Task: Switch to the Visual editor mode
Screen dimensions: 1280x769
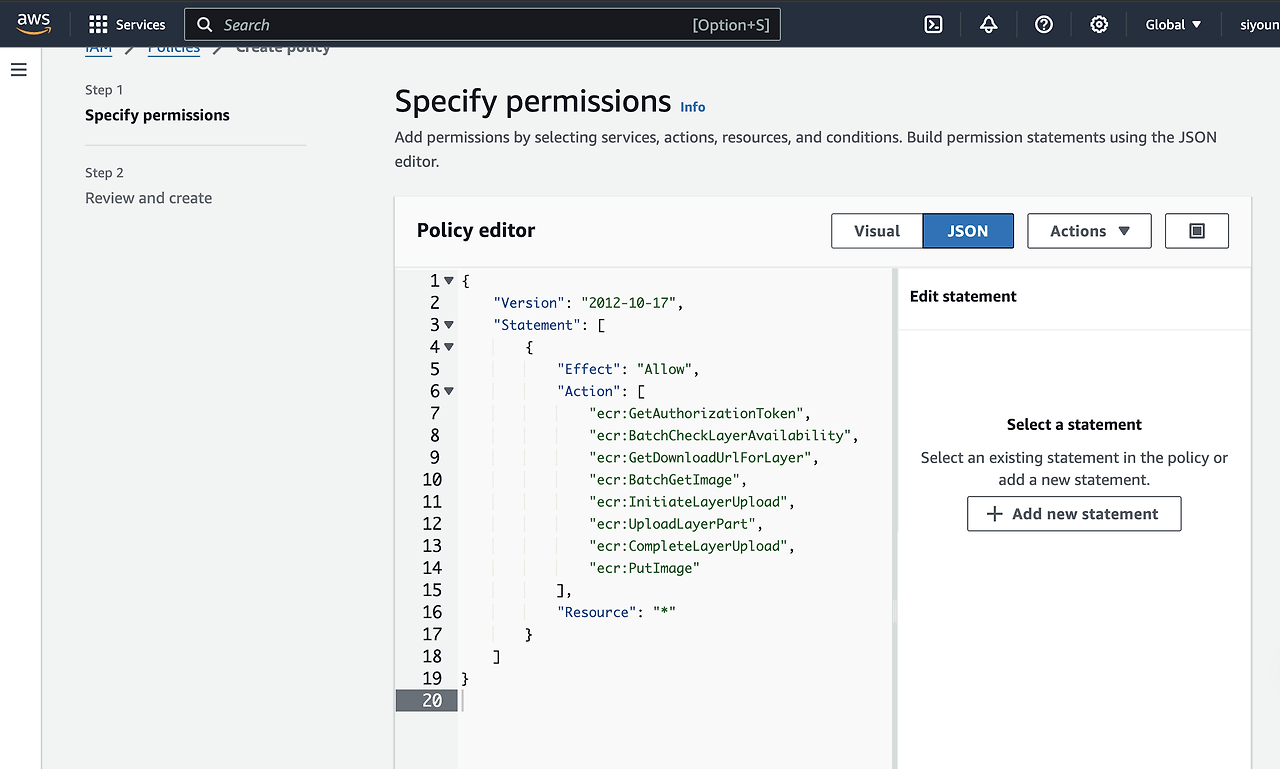Action: tap(876, 231)
